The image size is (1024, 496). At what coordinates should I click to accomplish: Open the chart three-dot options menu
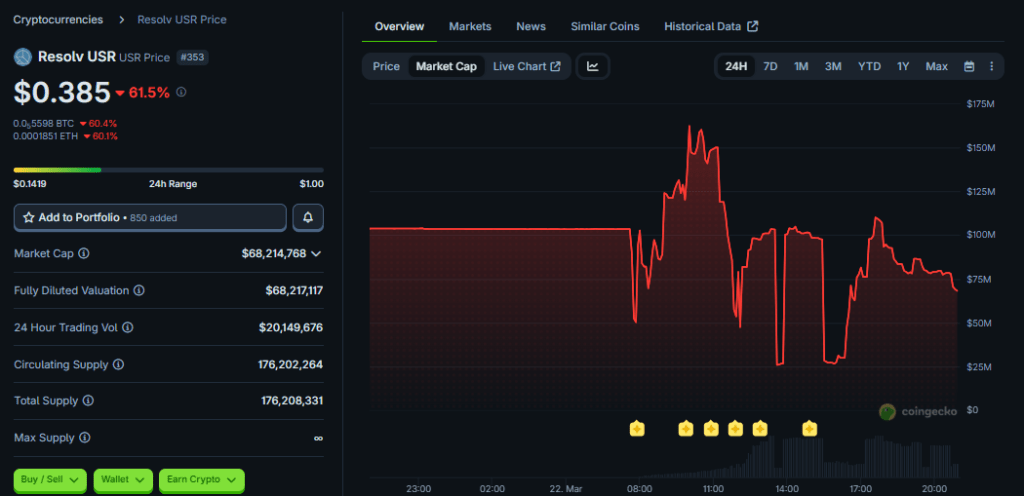pos(991,67)
